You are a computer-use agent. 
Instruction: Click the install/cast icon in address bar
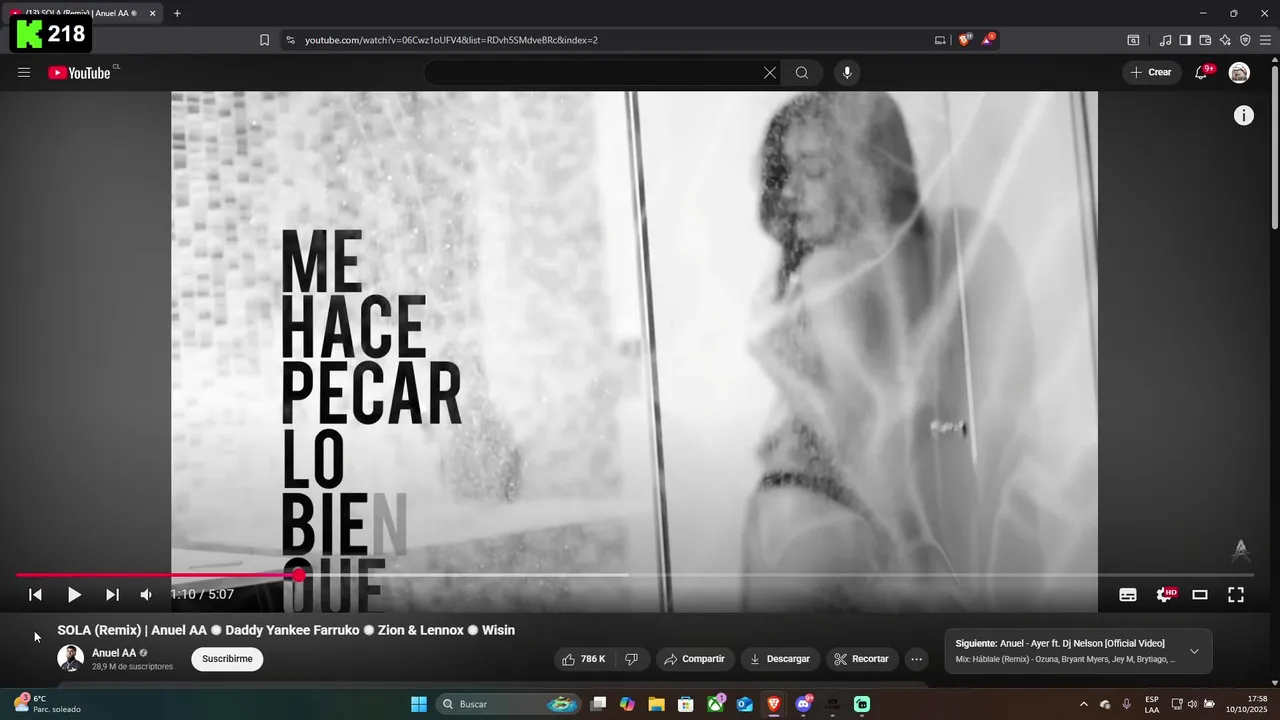pyautogui.click(x=940, y=40)
